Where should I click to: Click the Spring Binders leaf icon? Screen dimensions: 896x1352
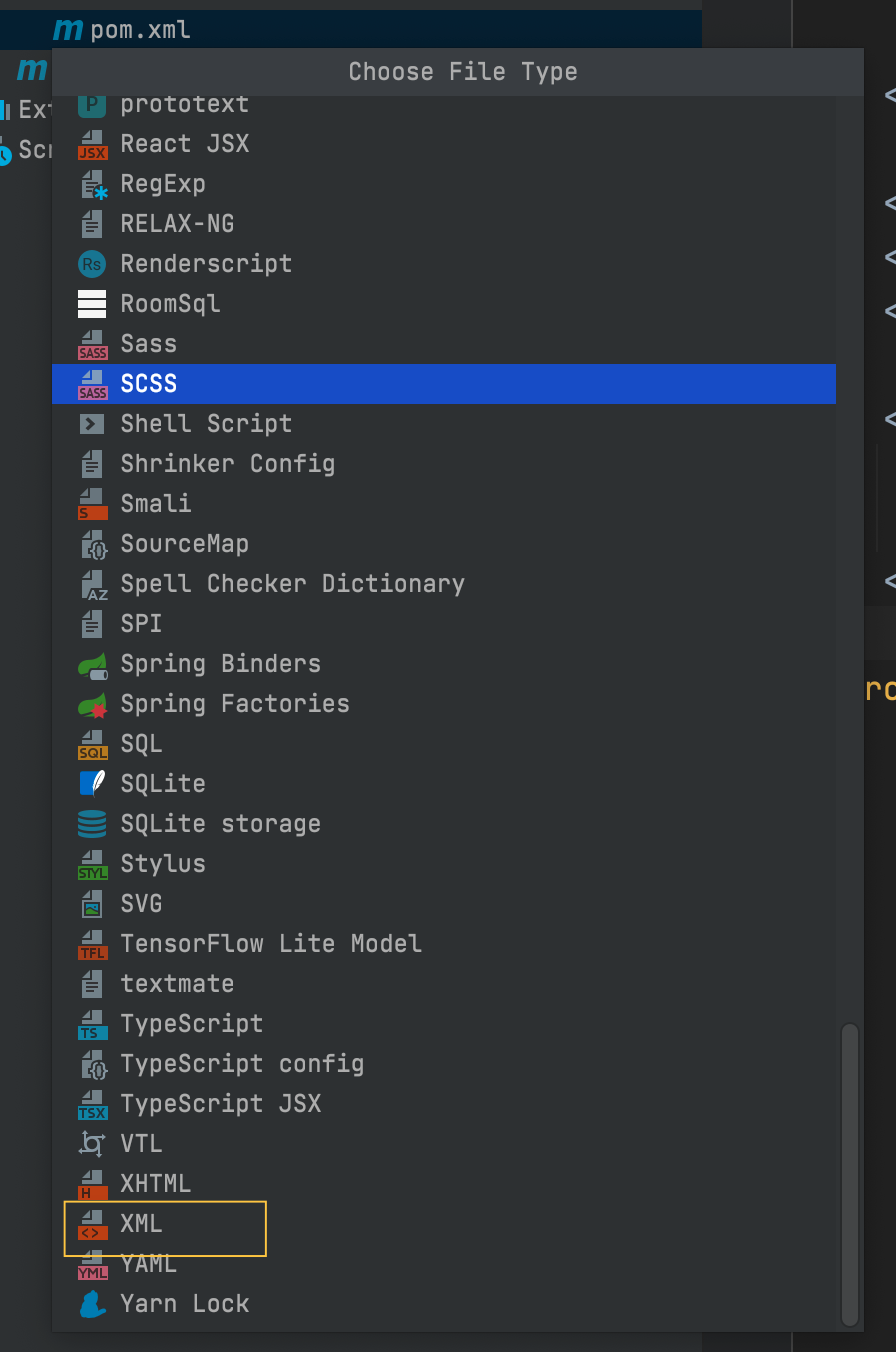point(92,664)
